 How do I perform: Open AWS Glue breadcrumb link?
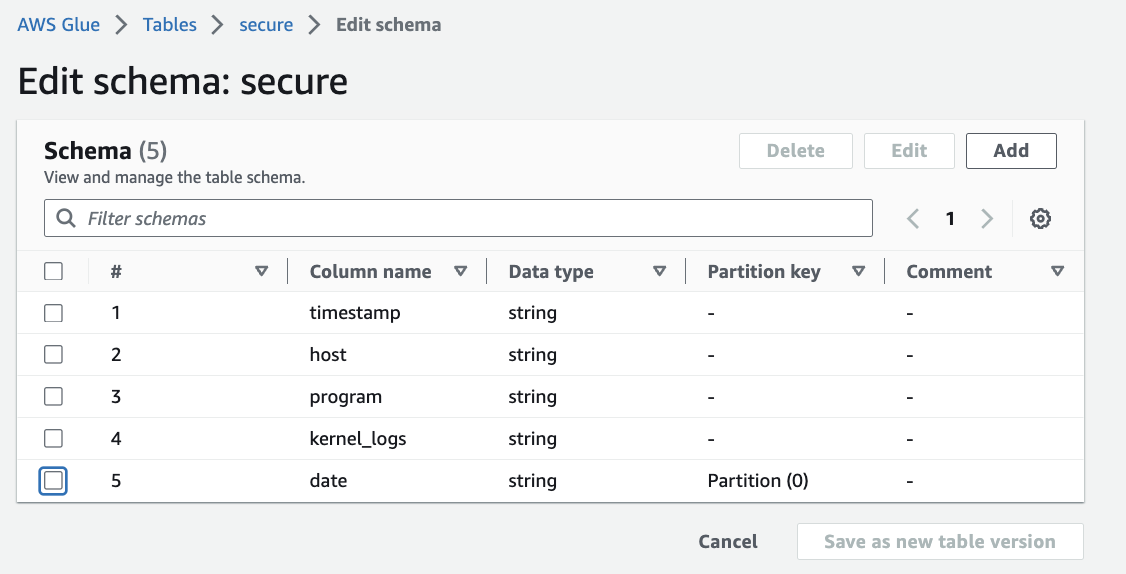tap(59, 25)
